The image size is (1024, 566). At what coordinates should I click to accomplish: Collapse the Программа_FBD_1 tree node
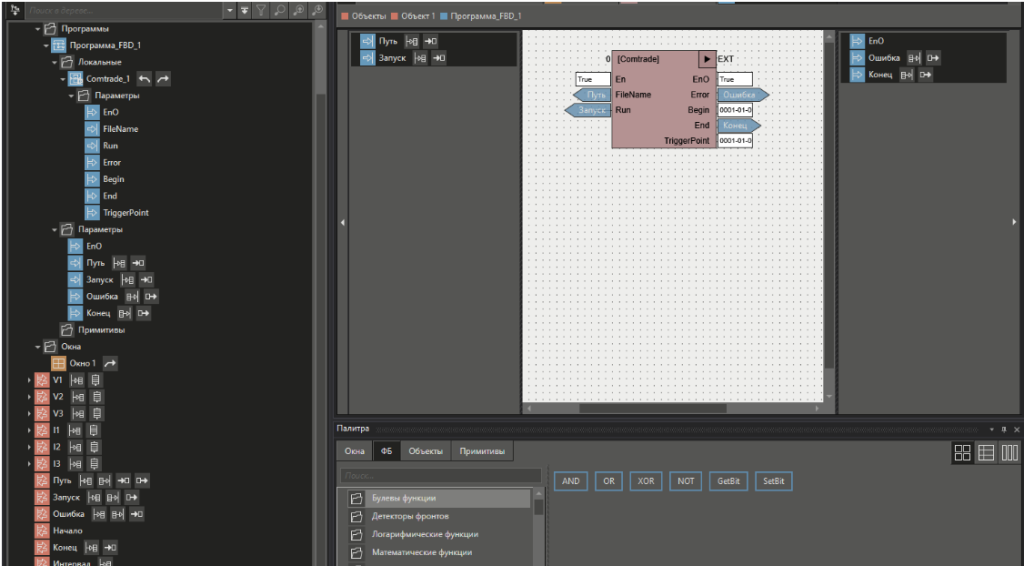coord(46,45)
